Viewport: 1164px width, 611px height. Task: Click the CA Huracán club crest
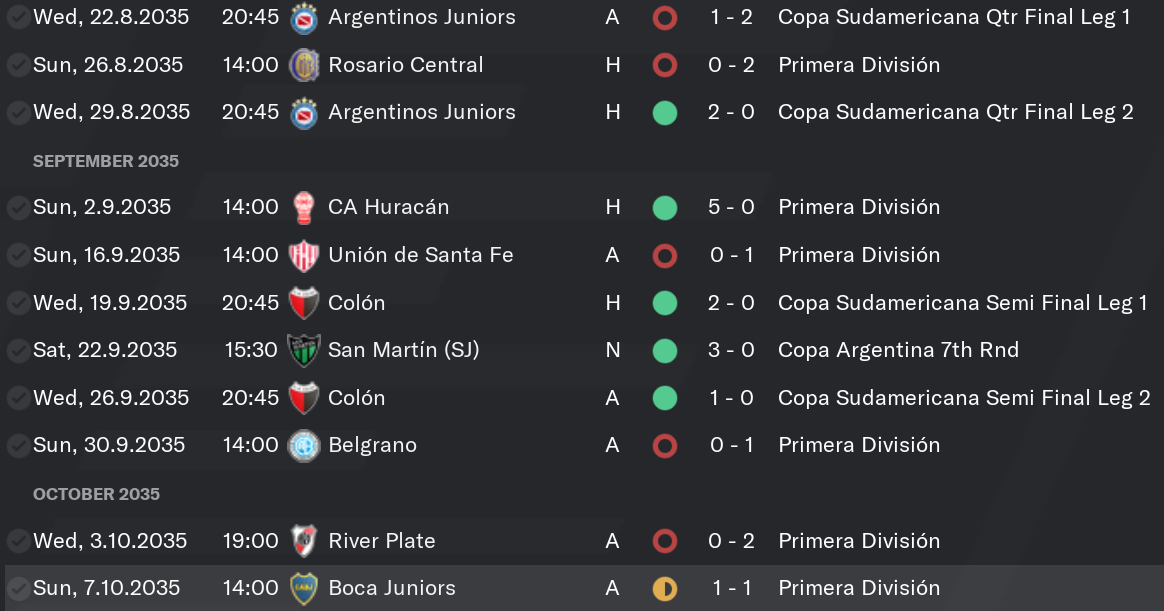pyautogui.click(x=304, y=207)
